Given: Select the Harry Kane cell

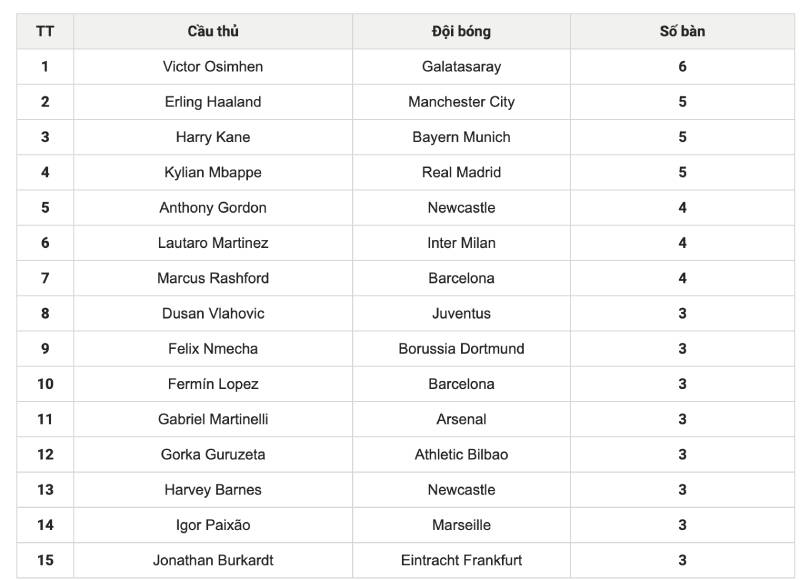Looking at the screenshot, I should pos(213,137).
